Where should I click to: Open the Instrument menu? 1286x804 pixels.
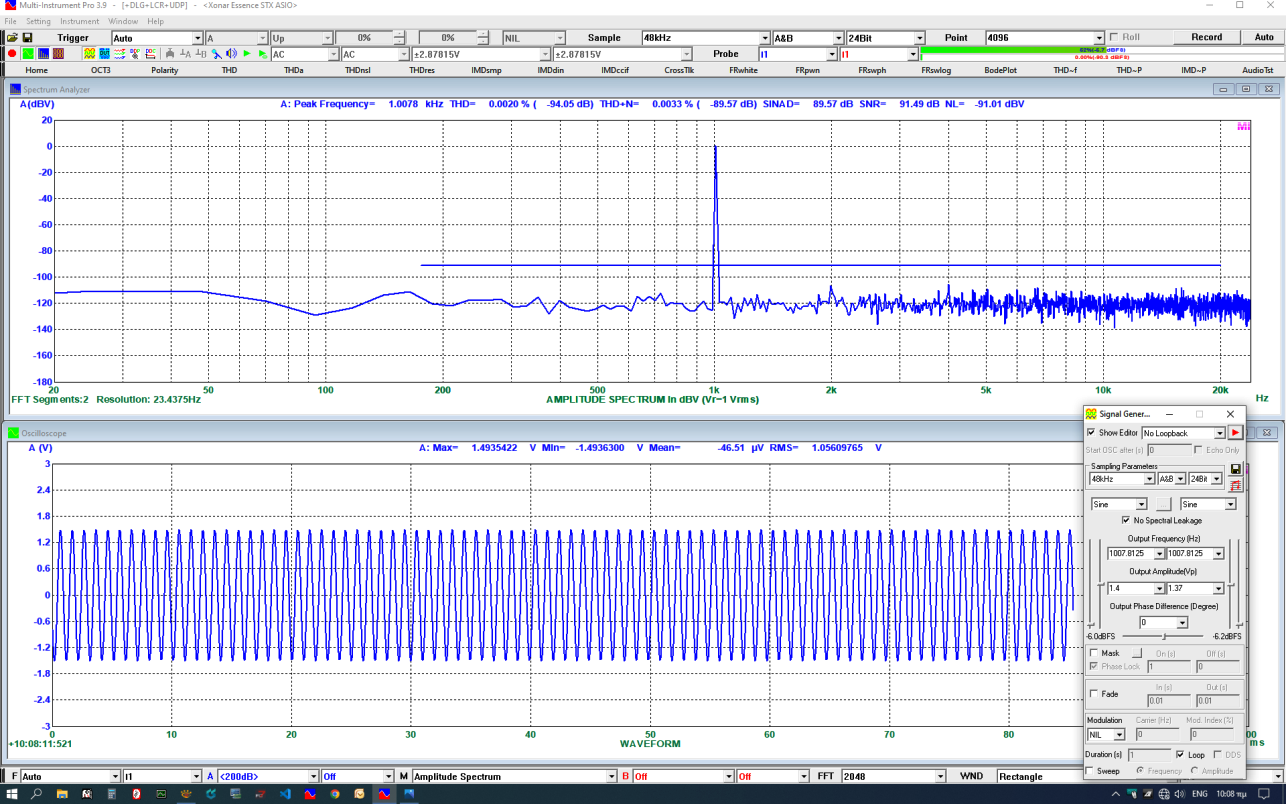coord(79,21)
